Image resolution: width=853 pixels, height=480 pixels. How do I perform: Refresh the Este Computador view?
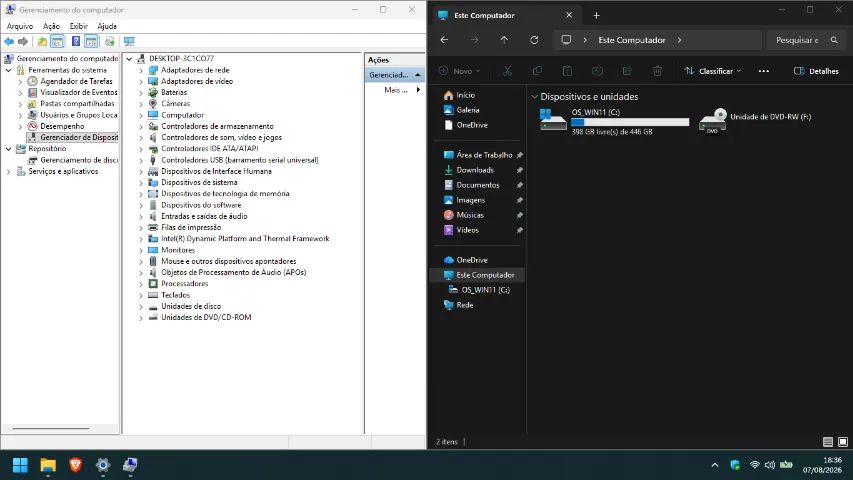(x=534, y=40)
